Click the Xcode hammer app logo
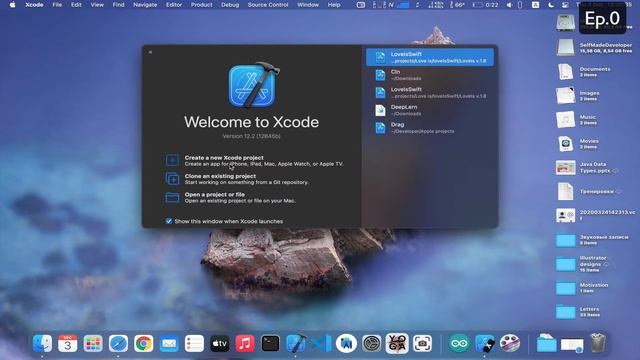640x360 pixels. pos(253,85)
